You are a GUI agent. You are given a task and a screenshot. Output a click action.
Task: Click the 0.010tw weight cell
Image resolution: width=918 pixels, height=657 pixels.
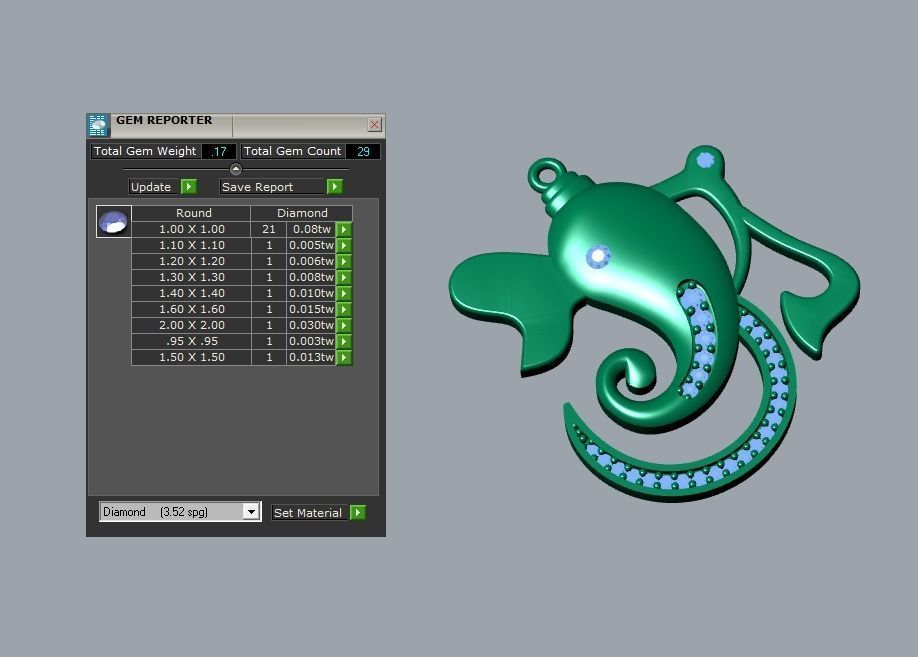tap(311, 293)
